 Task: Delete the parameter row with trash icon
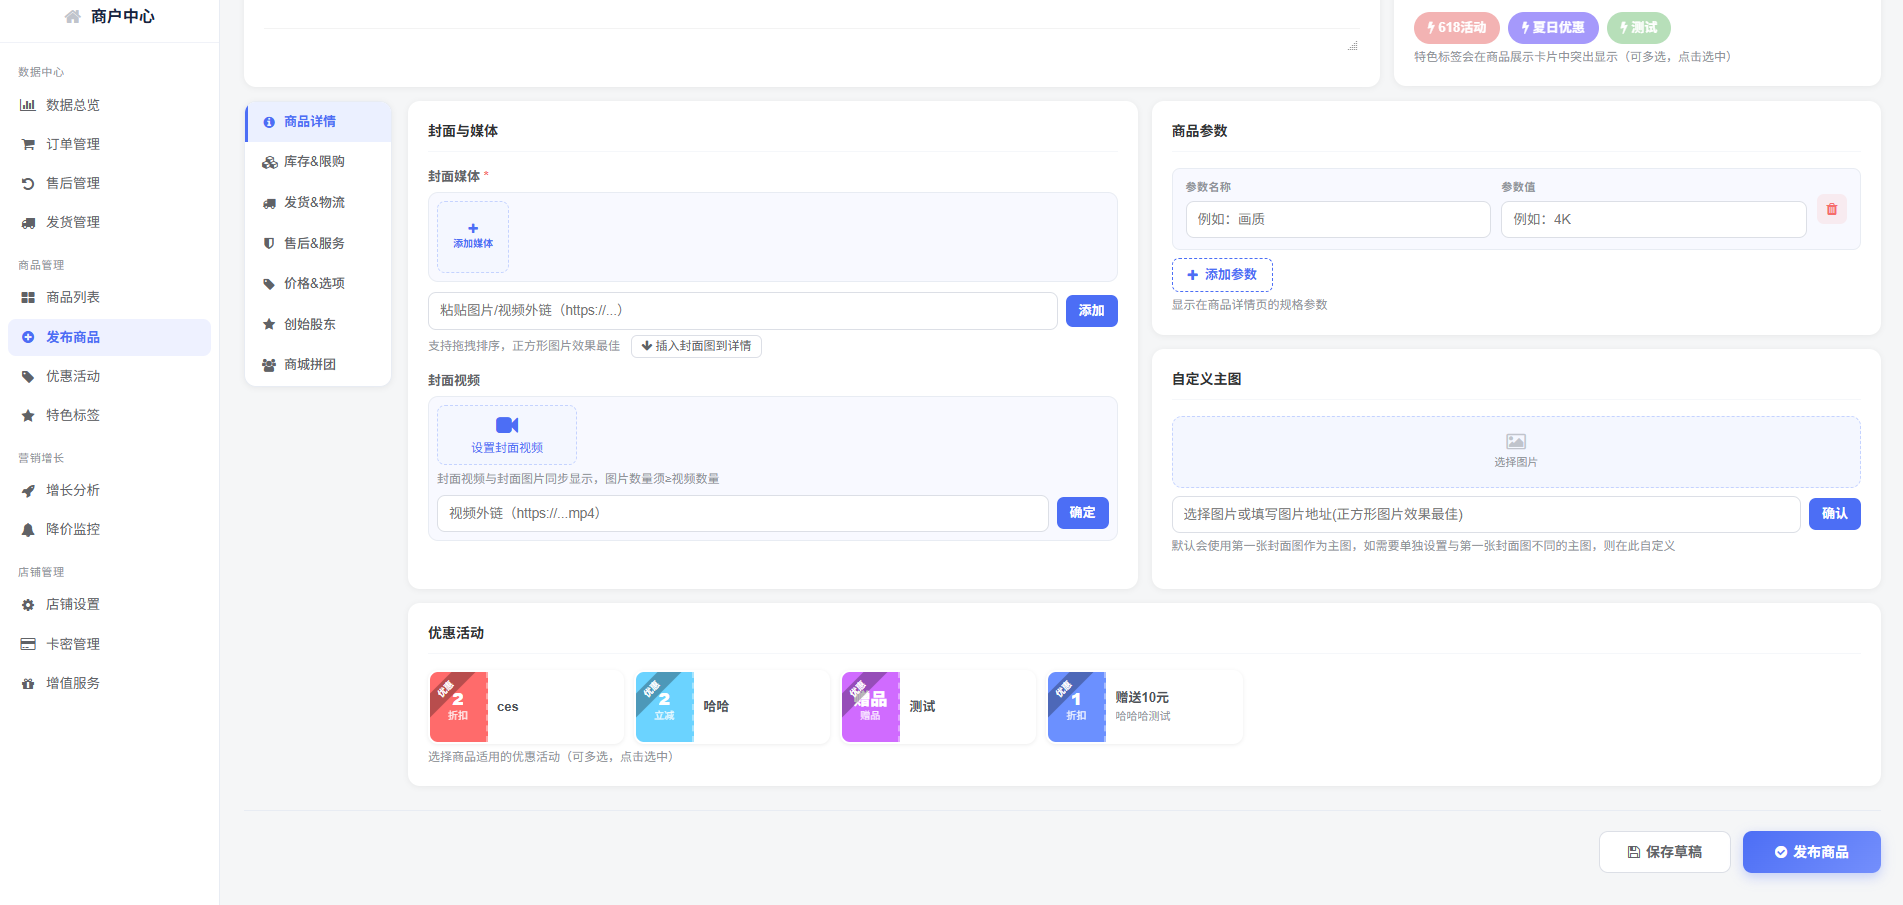(1832, 209)
